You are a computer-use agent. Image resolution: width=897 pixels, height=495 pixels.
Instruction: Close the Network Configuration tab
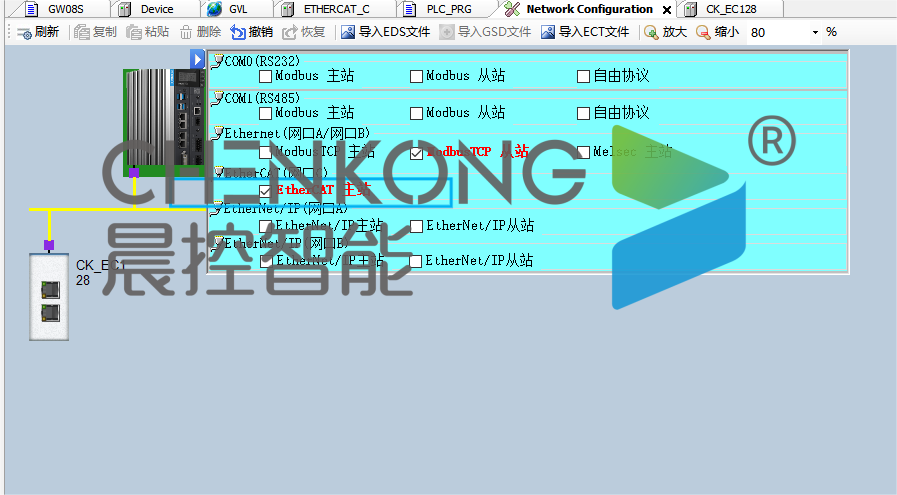point(666,10)
